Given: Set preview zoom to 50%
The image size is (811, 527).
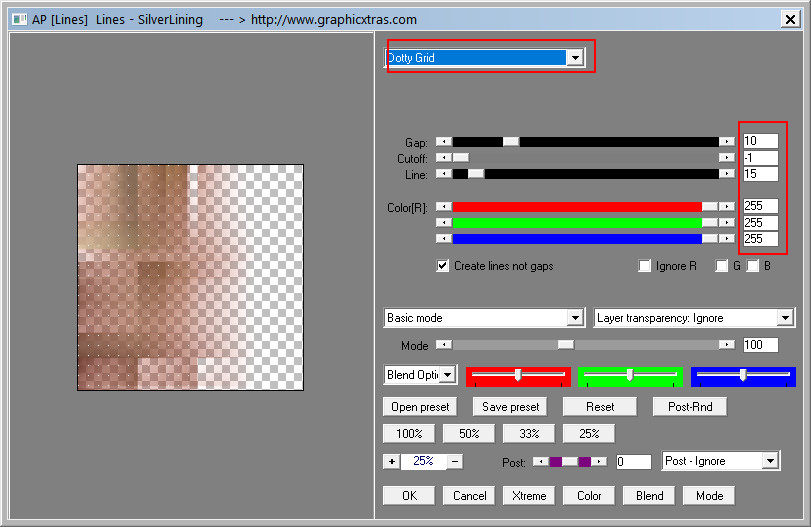Looking at the screenshot, I should tap(469, 434).
